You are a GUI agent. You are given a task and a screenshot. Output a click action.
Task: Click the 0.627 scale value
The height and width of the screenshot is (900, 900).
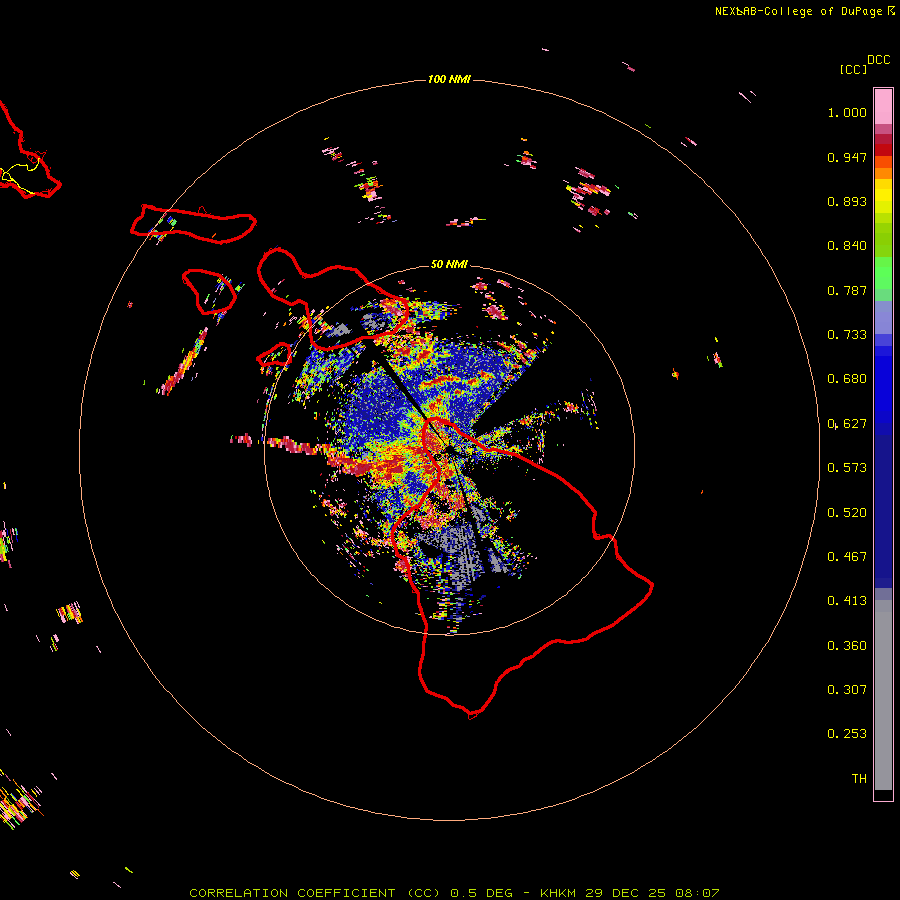click(x=847, y=424)
